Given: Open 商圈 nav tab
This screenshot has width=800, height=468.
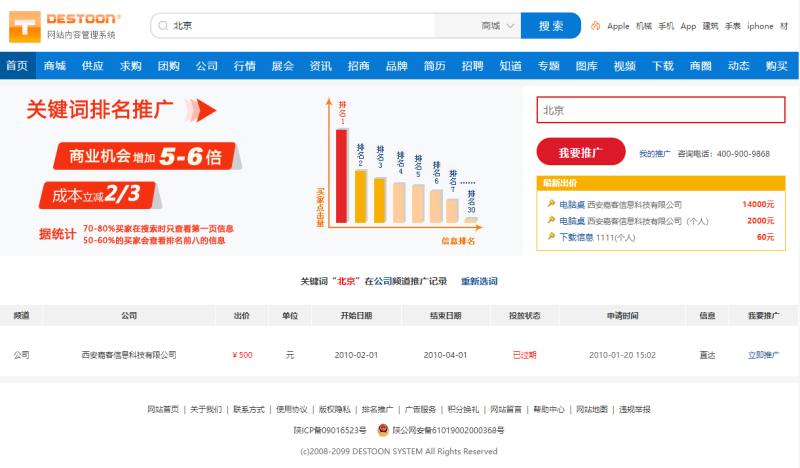Looking at the screenshot, I should coord(701,65).
